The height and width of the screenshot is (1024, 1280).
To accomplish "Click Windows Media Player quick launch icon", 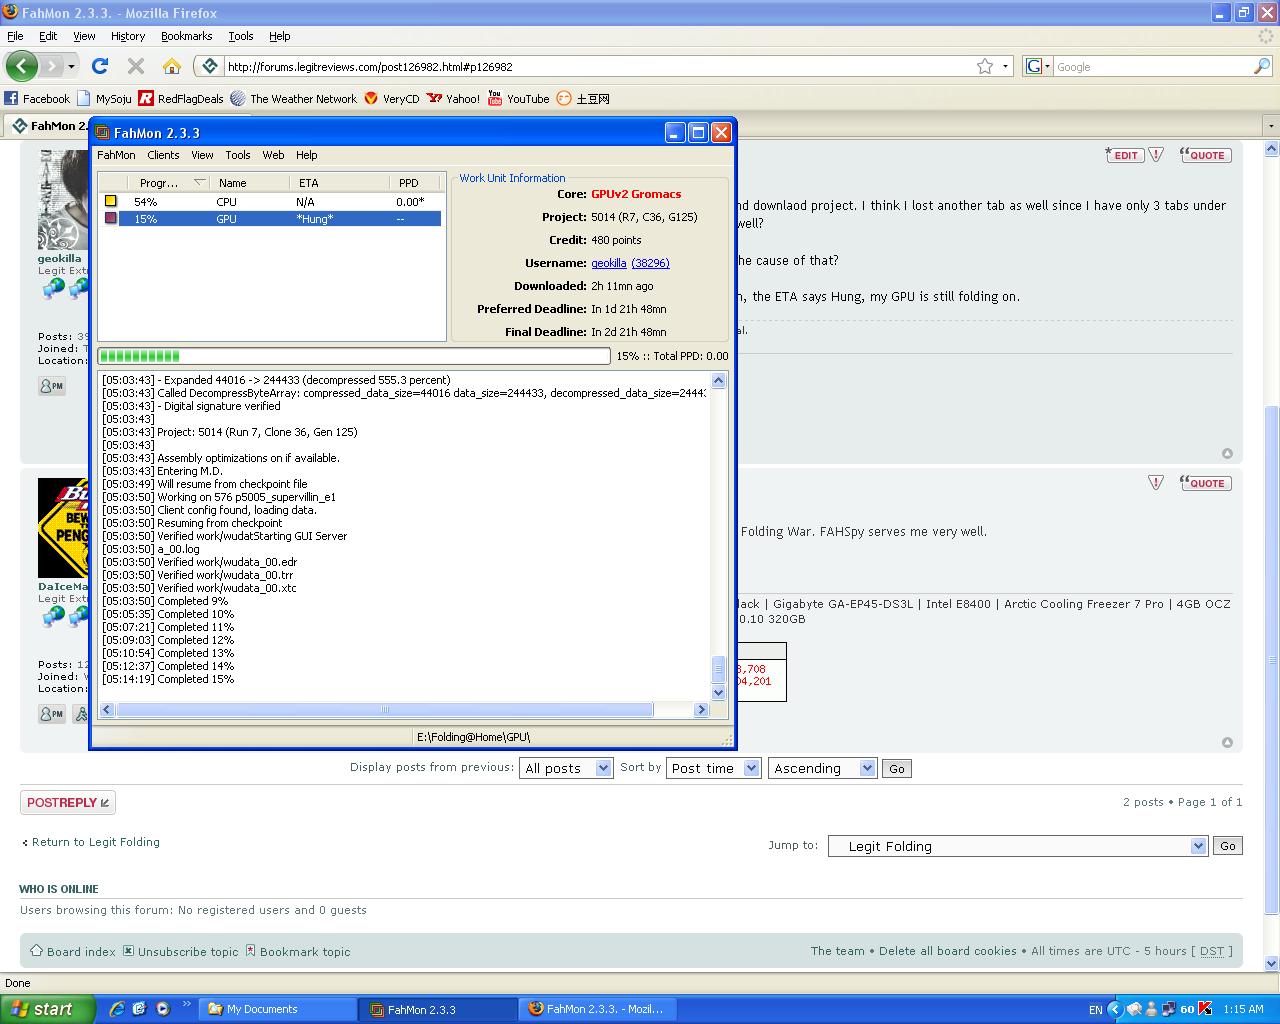I will [162, 1009].
